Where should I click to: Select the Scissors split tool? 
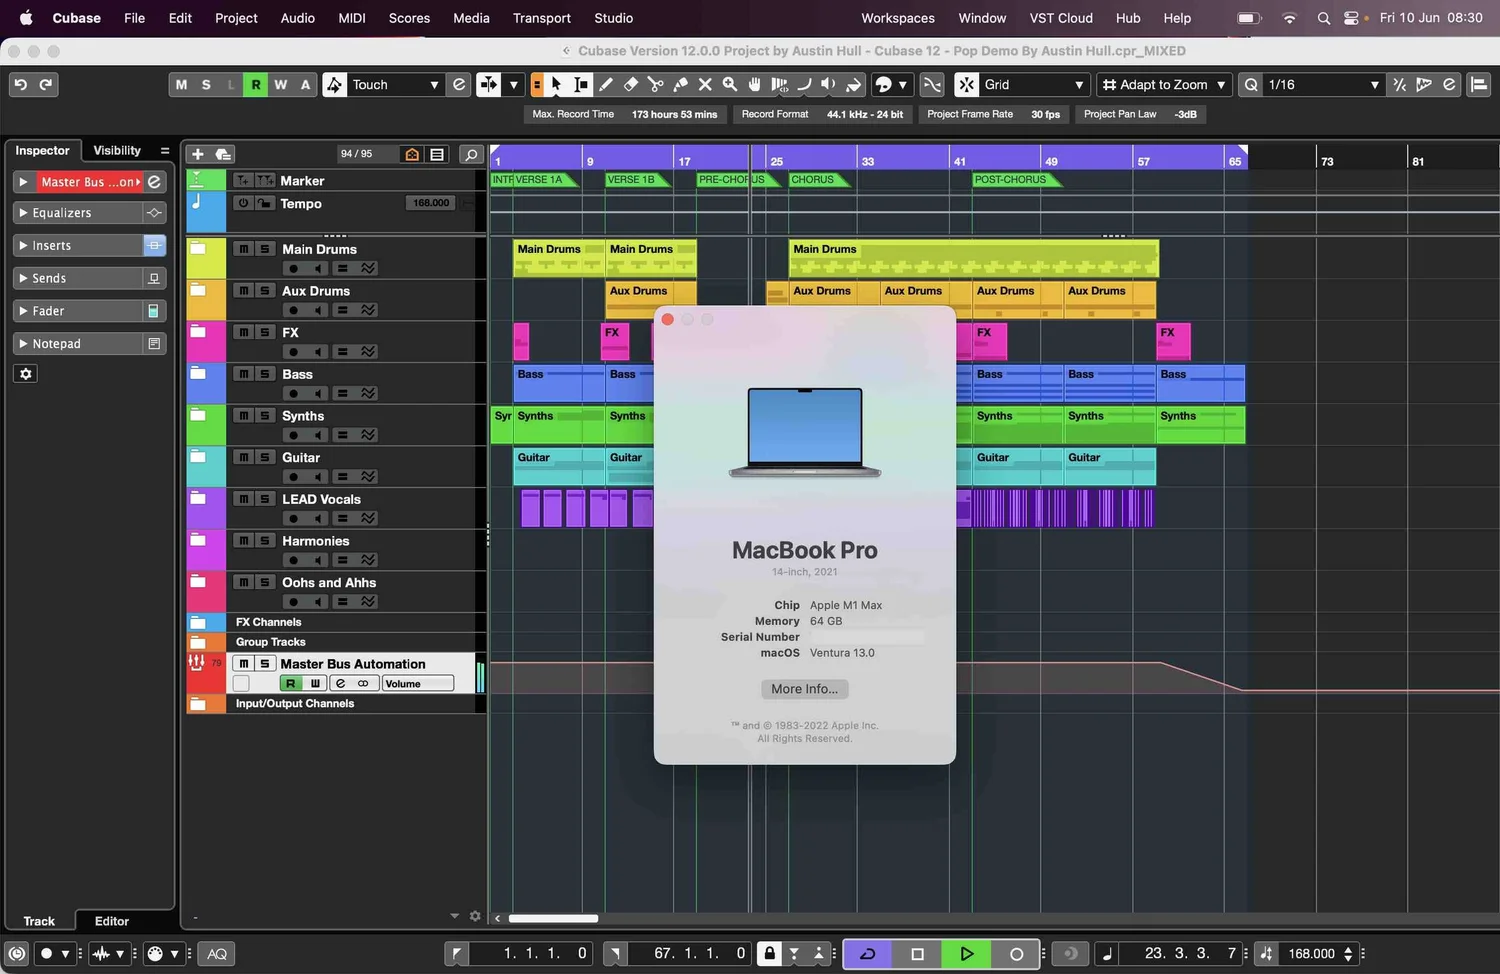[655, 85]
